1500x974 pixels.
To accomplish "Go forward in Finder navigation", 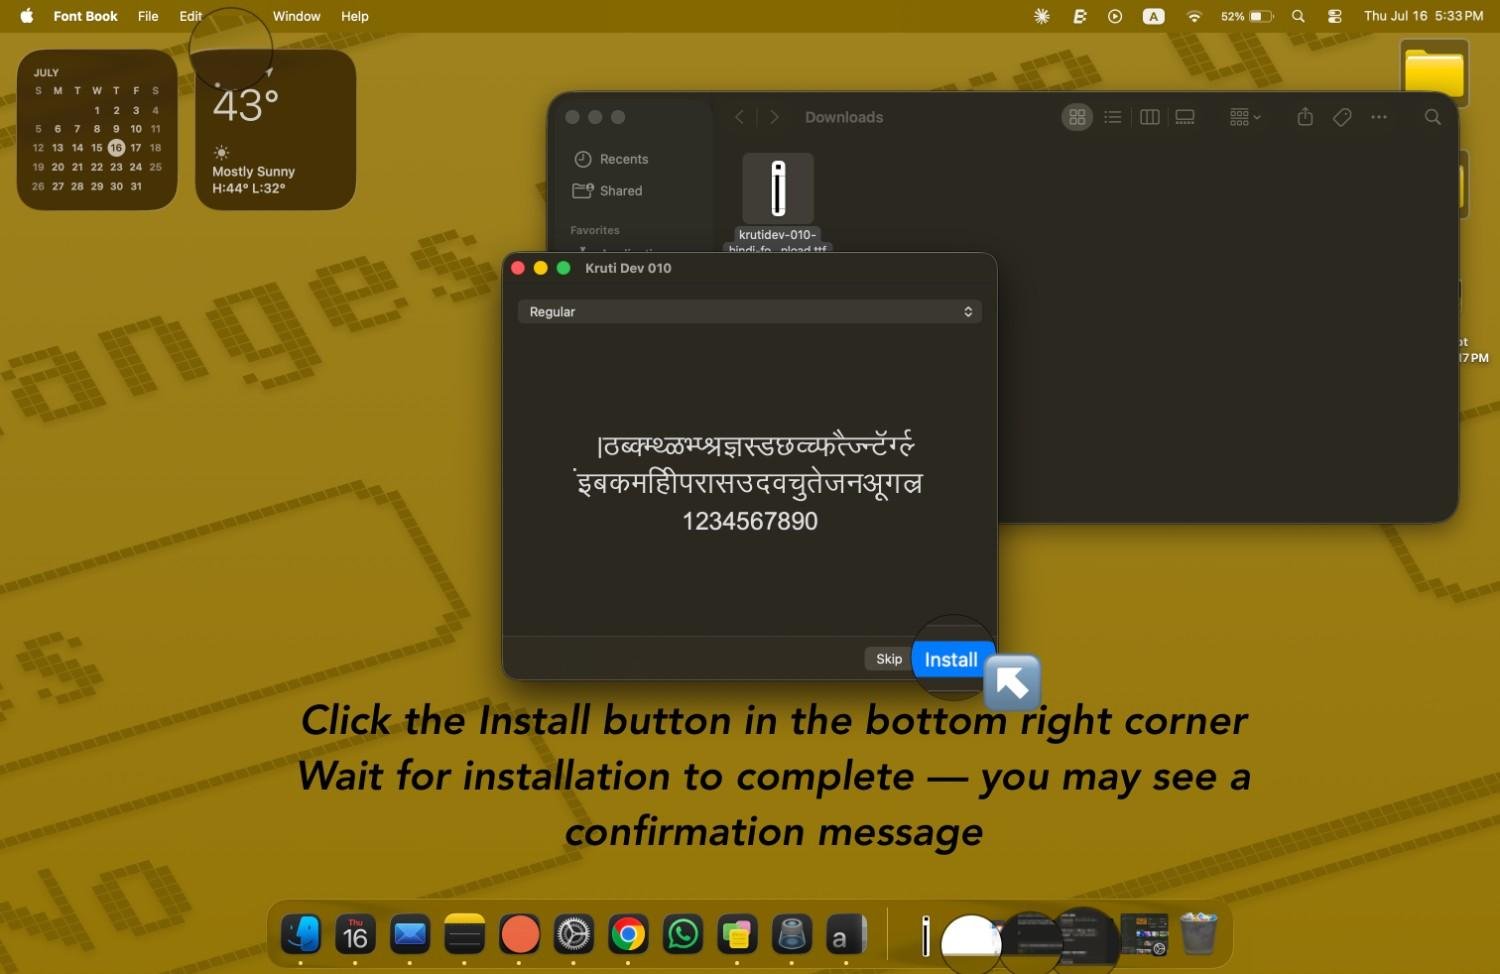I will coord(774,117).
